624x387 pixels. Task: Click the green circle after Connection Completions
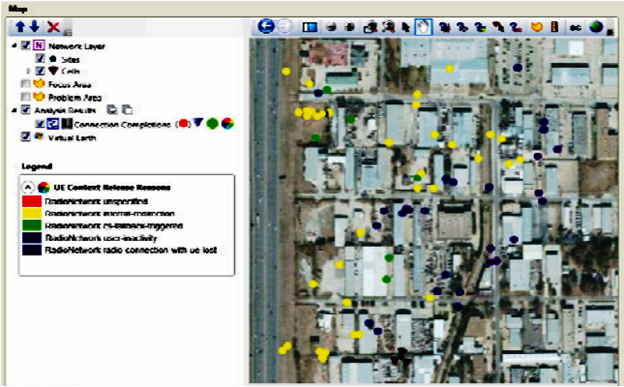213,123
